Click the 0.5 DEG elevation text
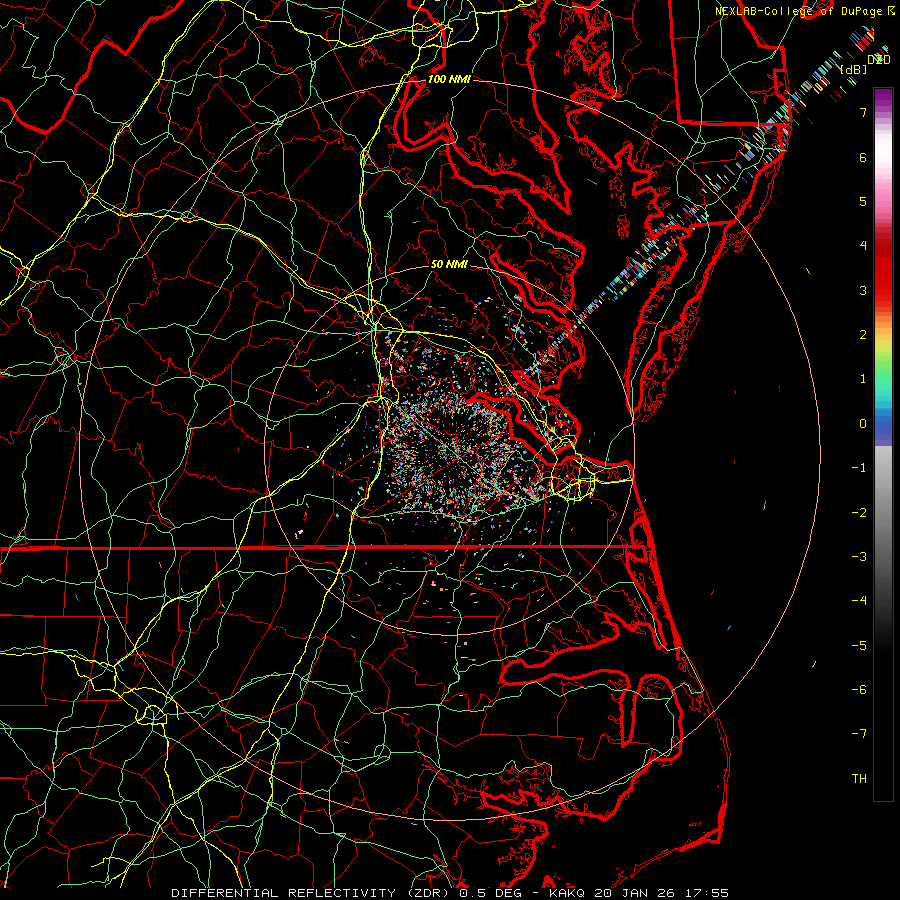The image size is (900, 900). pos(490,893)
